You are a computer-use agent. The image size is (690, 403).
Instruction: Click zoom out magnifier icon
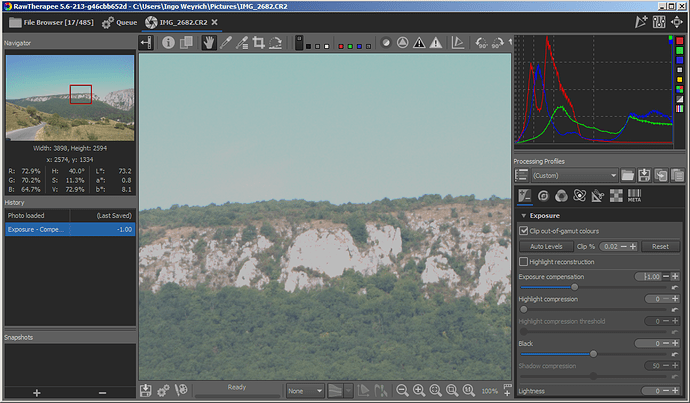[x=402, y=390]
